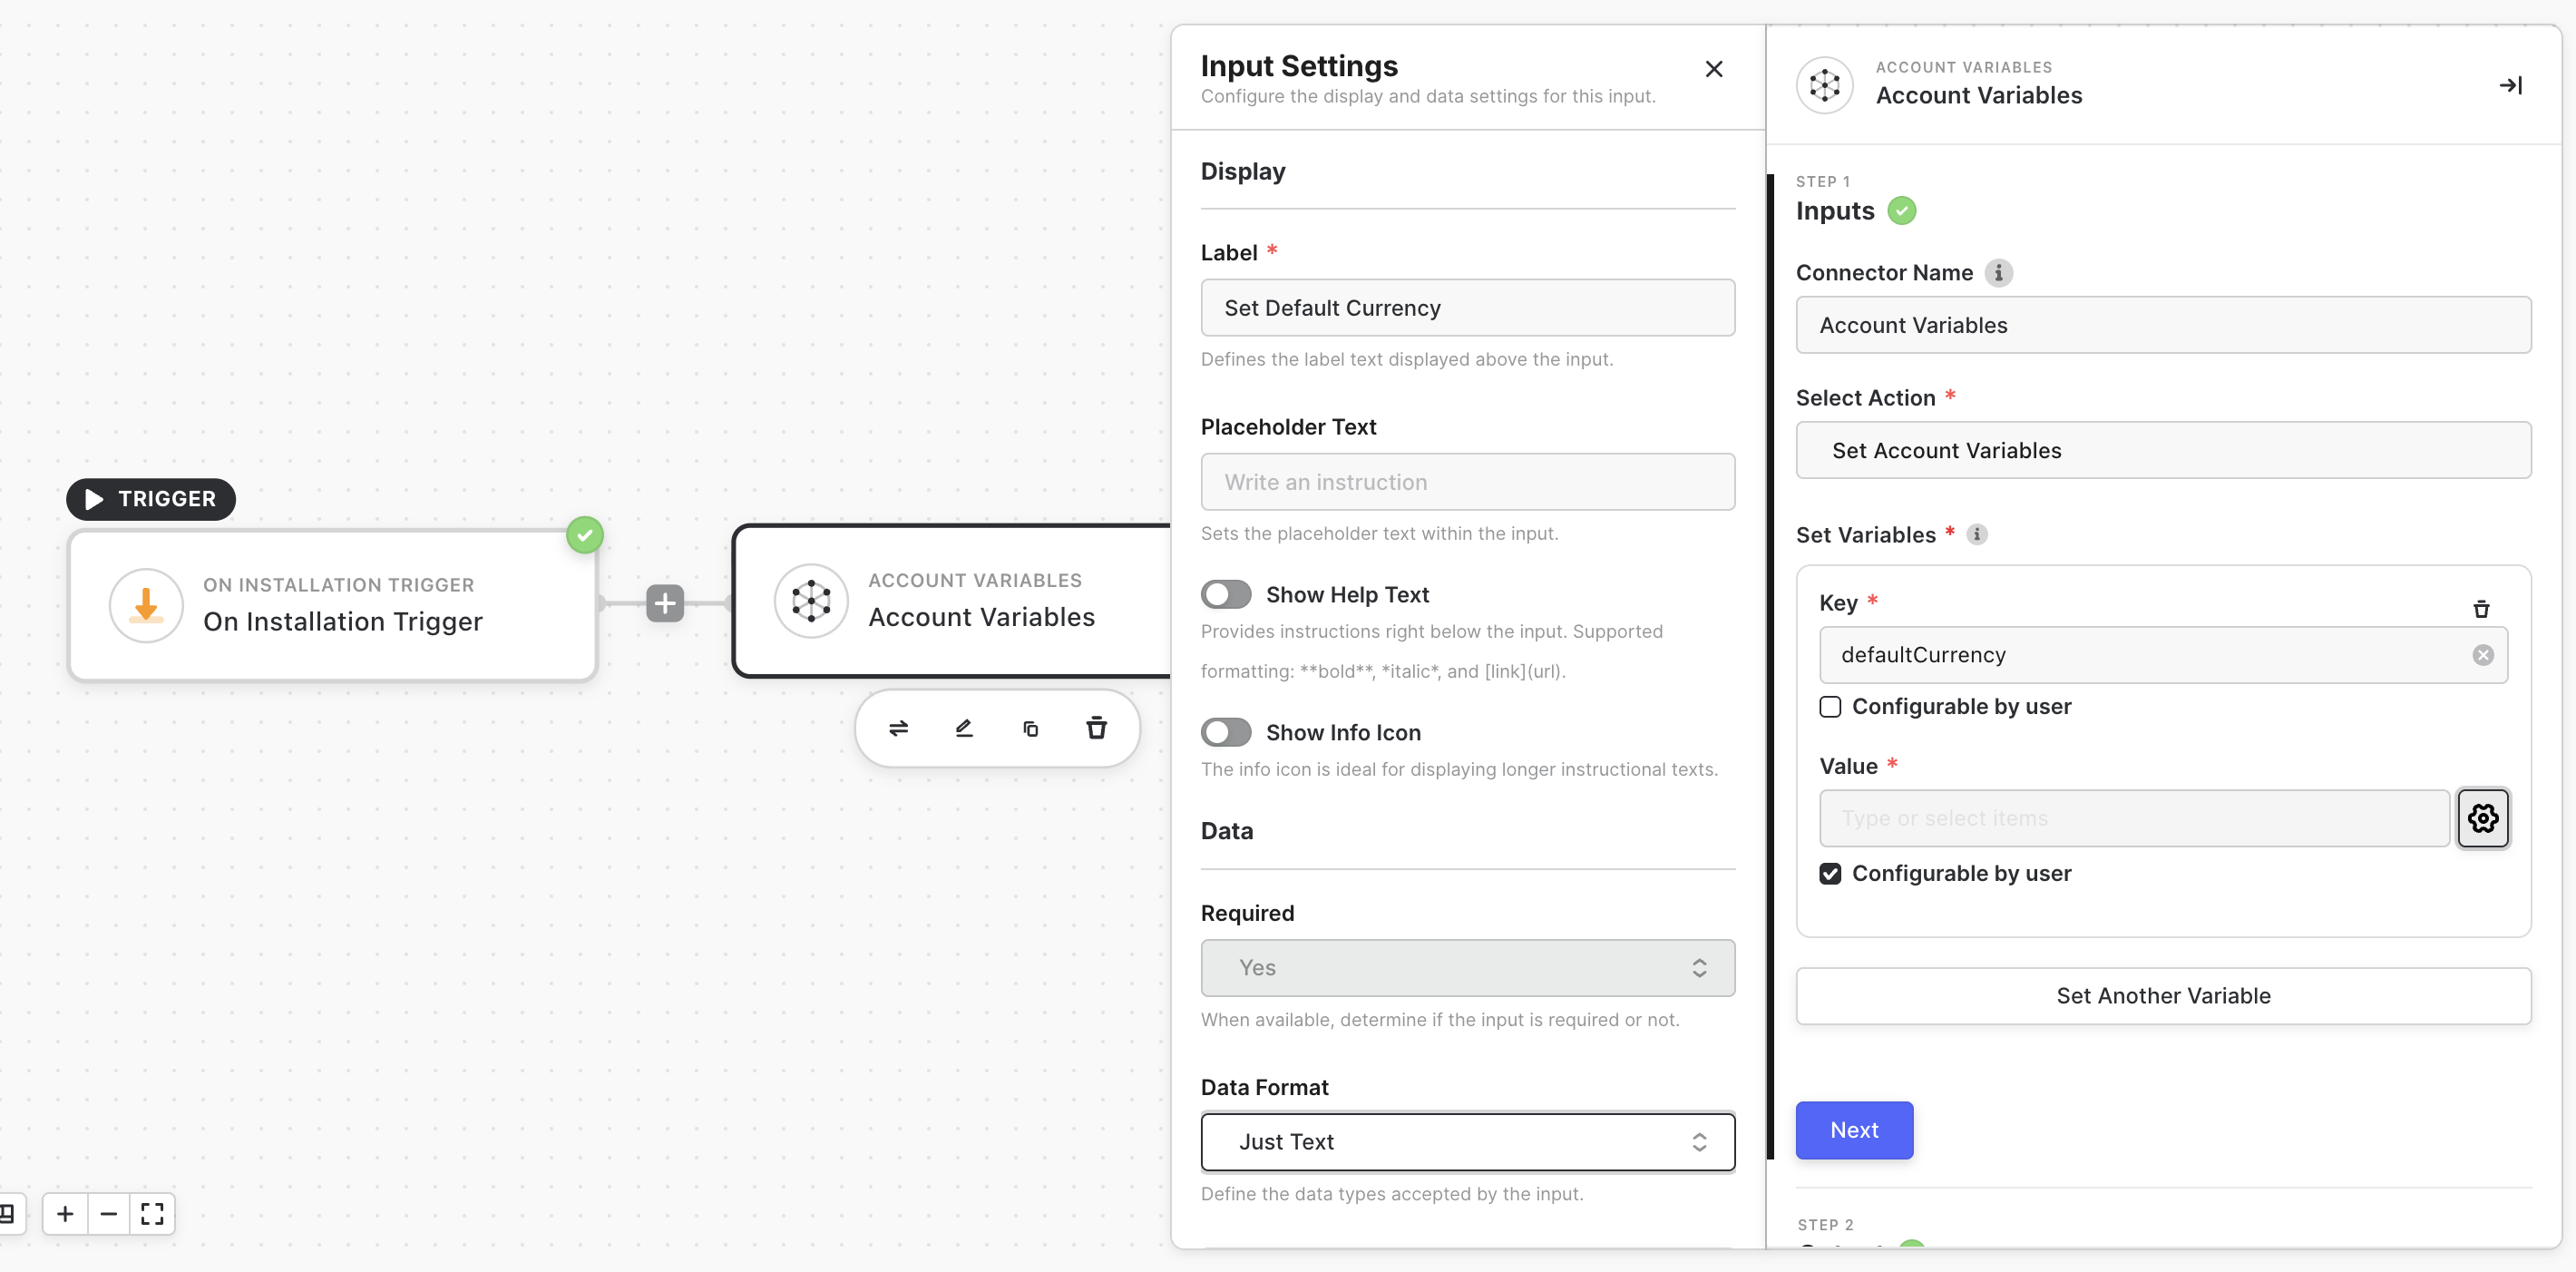The image size is (2576, 1272).
Task: Open the Required dropdown
Action: click(1467, 968)
